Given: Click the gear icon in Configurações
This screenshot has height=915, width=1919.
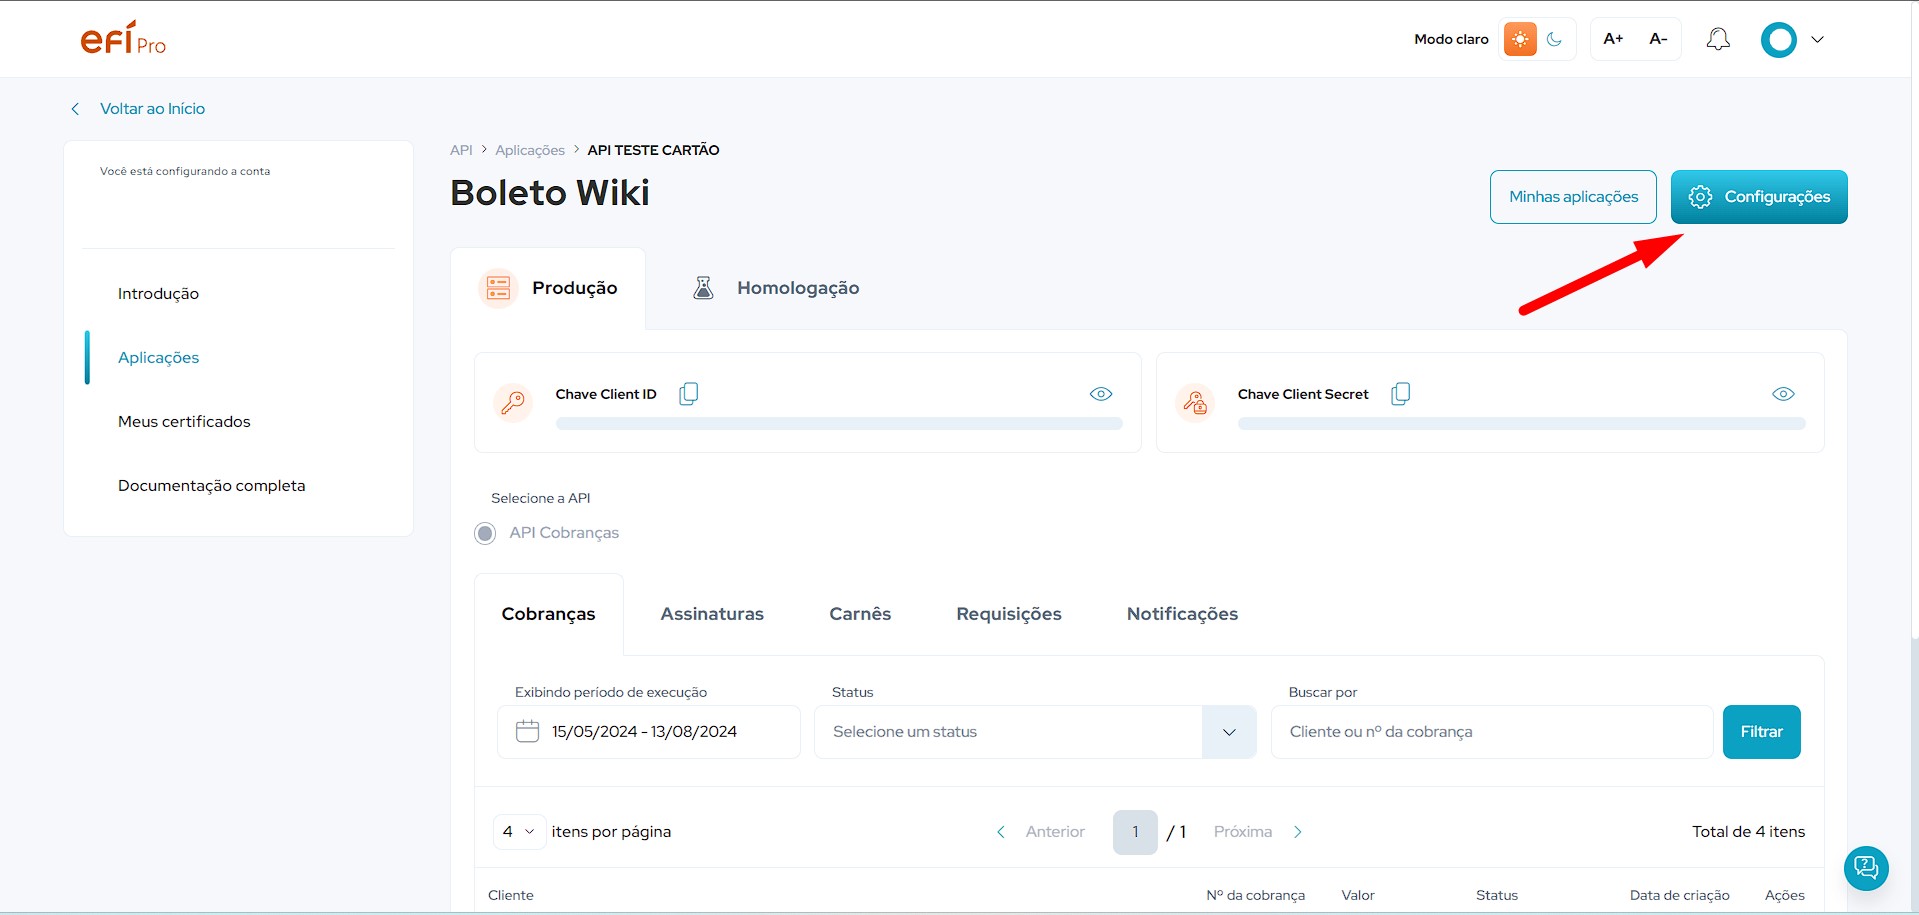Looking at the screenshot, I should tap(1700, 197).
